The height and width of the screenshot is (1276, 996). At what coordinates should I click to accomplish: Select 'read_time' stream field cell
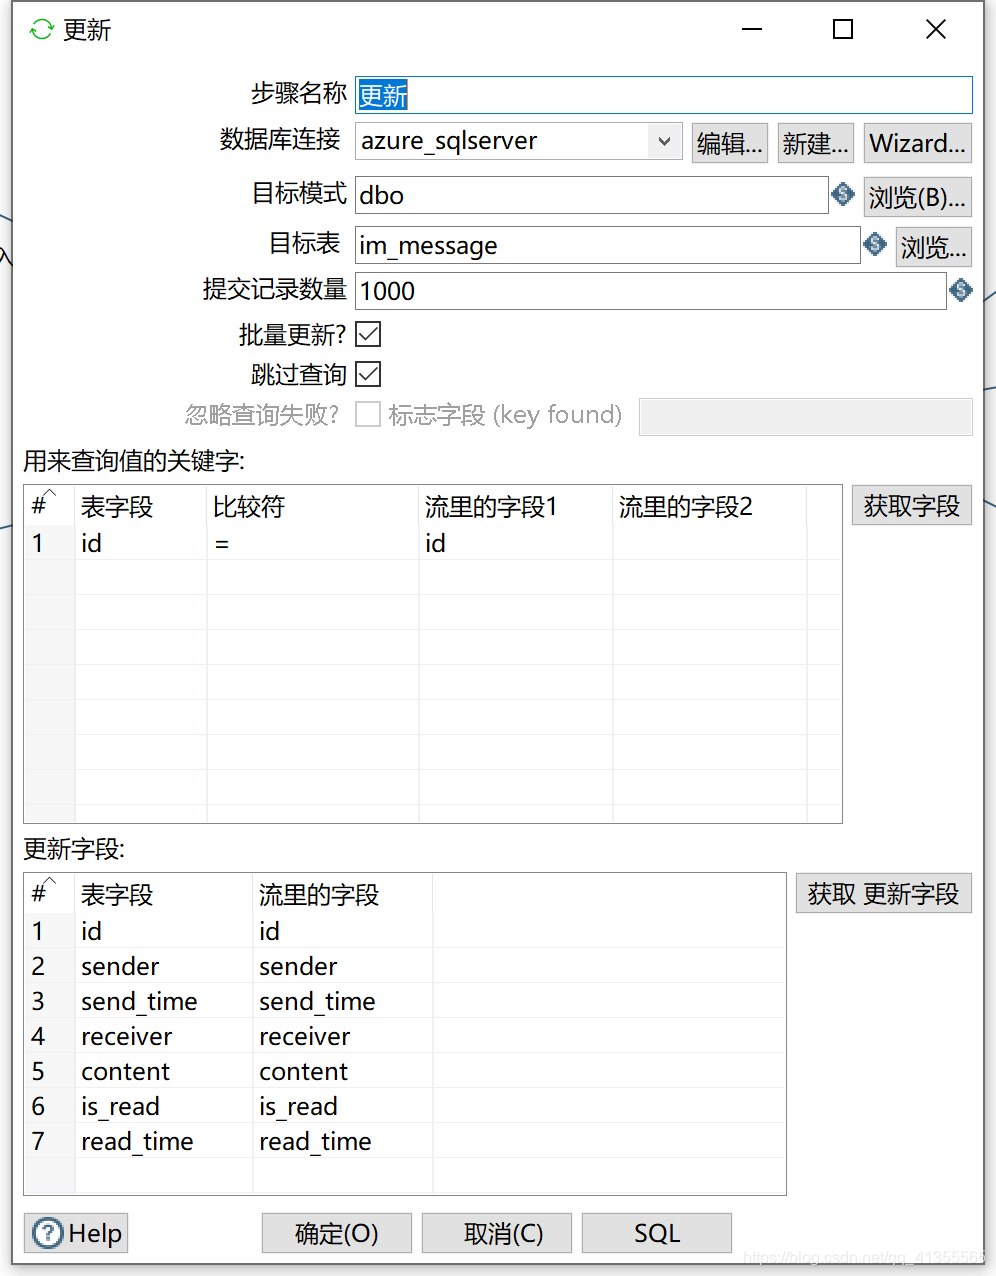tap(343, 1141)
